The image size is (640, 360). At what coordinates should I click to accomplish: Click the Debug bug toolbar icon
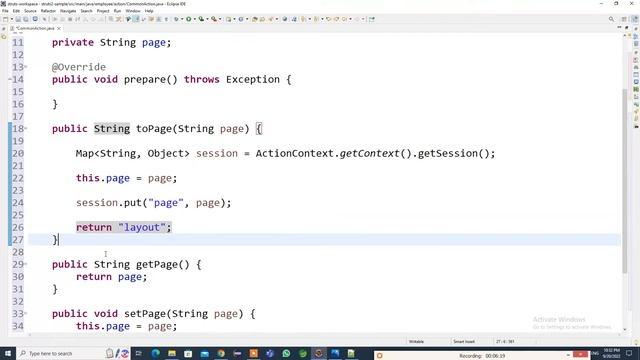[x=176, y=19]
